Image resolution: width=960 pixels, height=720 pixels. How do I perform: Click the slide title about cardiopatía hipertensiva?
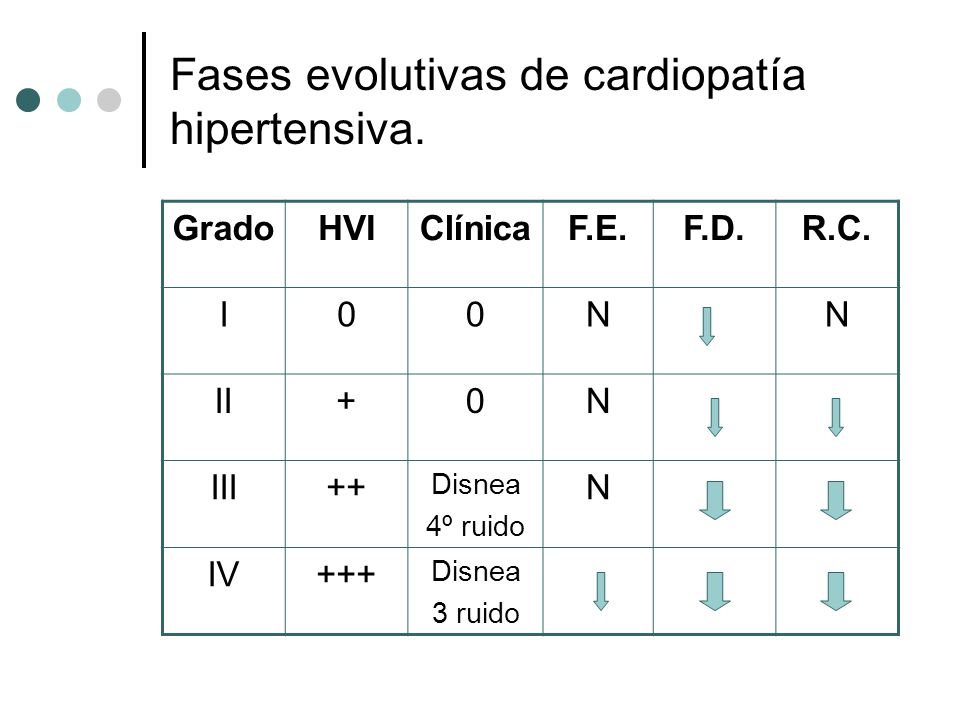pyautogui.click(x=487, y=102)
